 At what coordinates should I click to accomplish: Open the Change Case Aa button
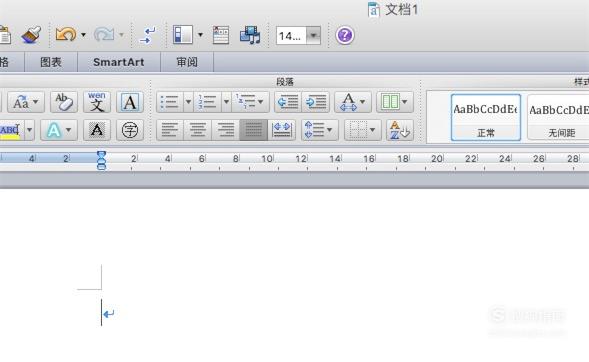click(26, 102)
